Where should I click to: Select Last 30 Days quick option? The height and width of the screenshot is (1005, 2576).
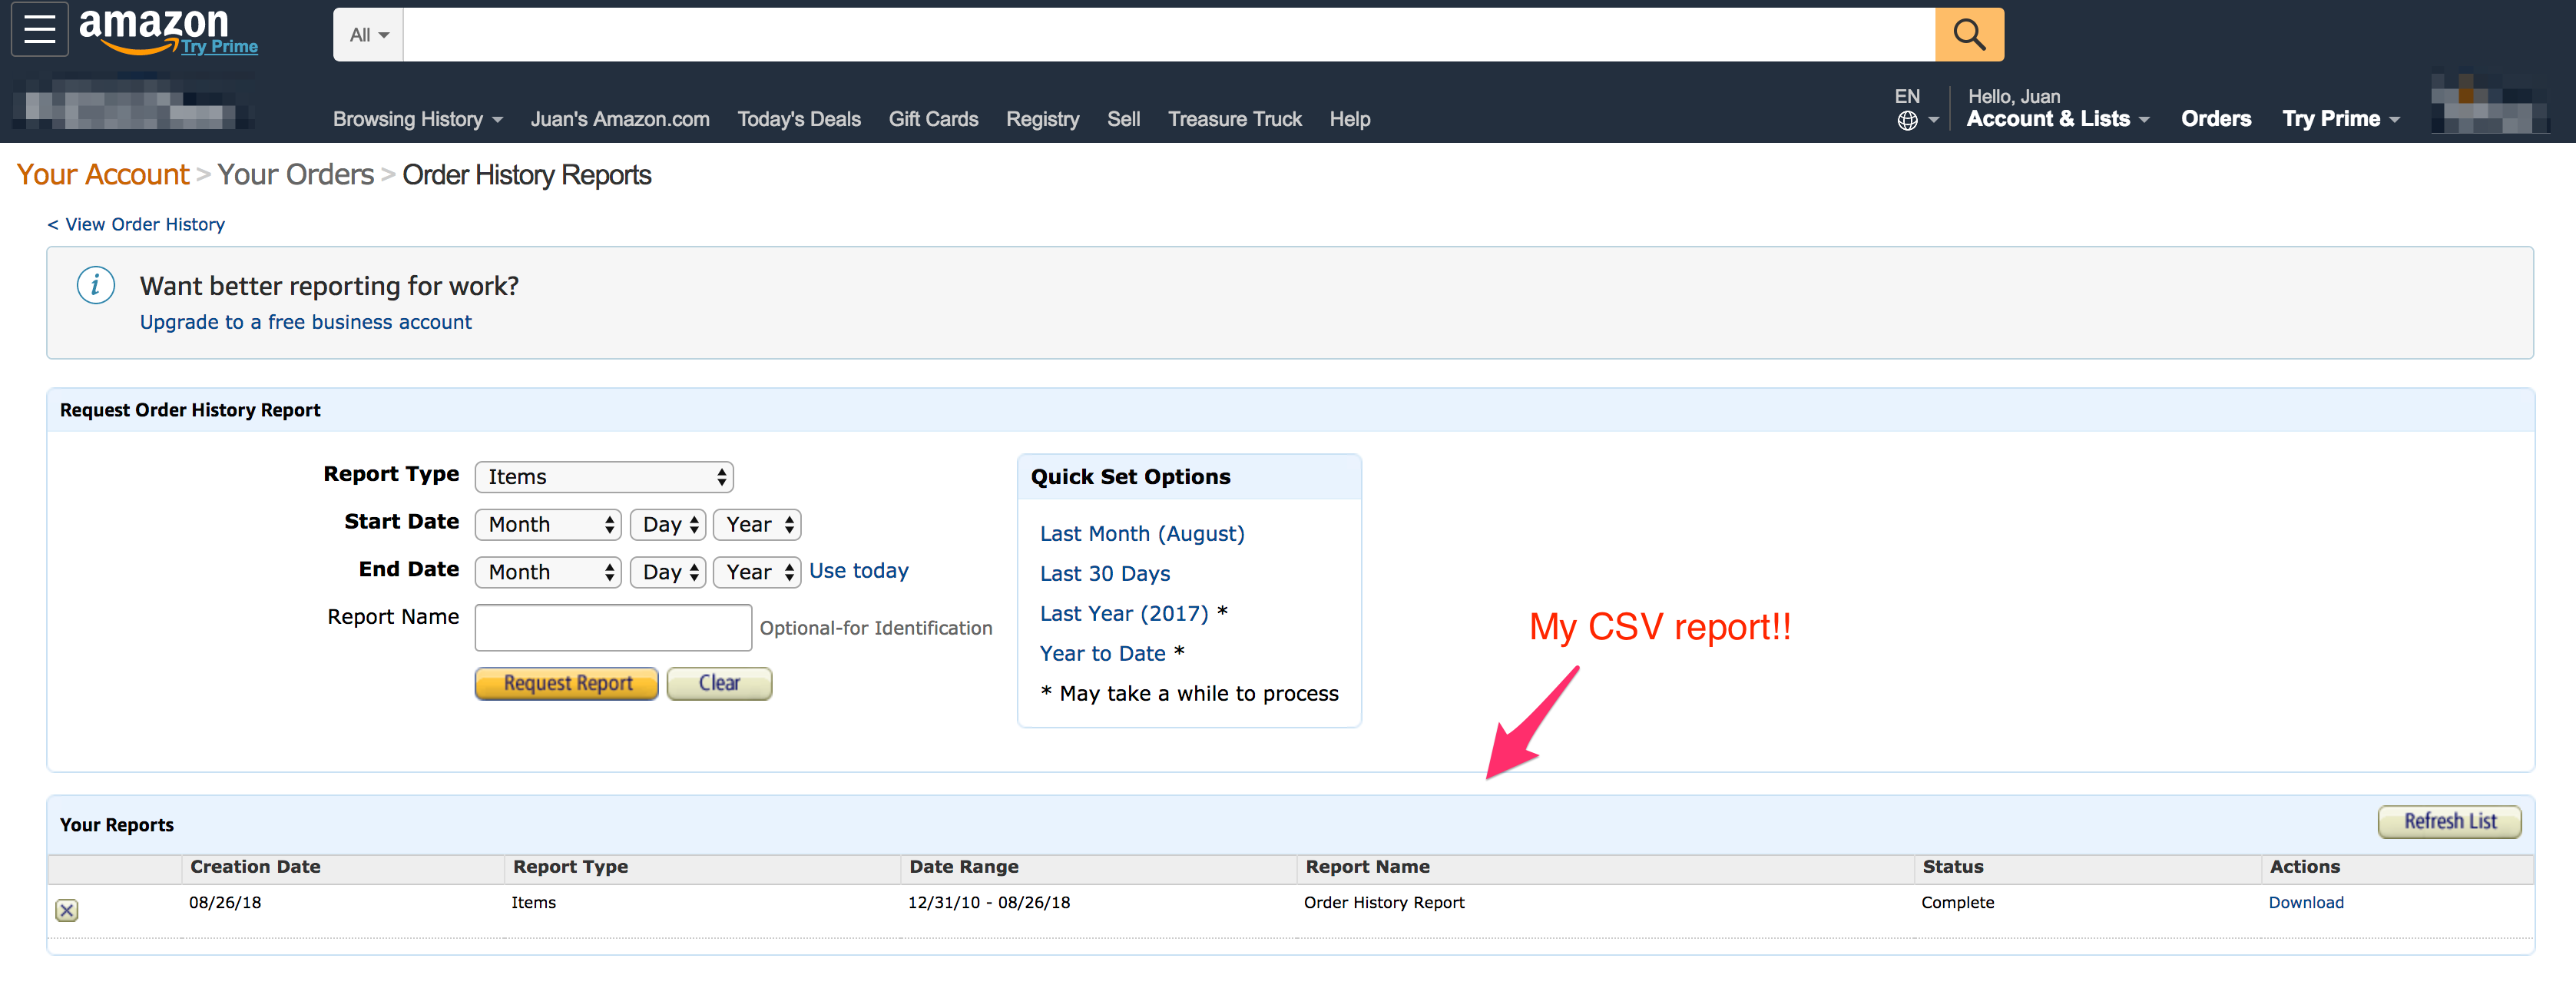1105,574
